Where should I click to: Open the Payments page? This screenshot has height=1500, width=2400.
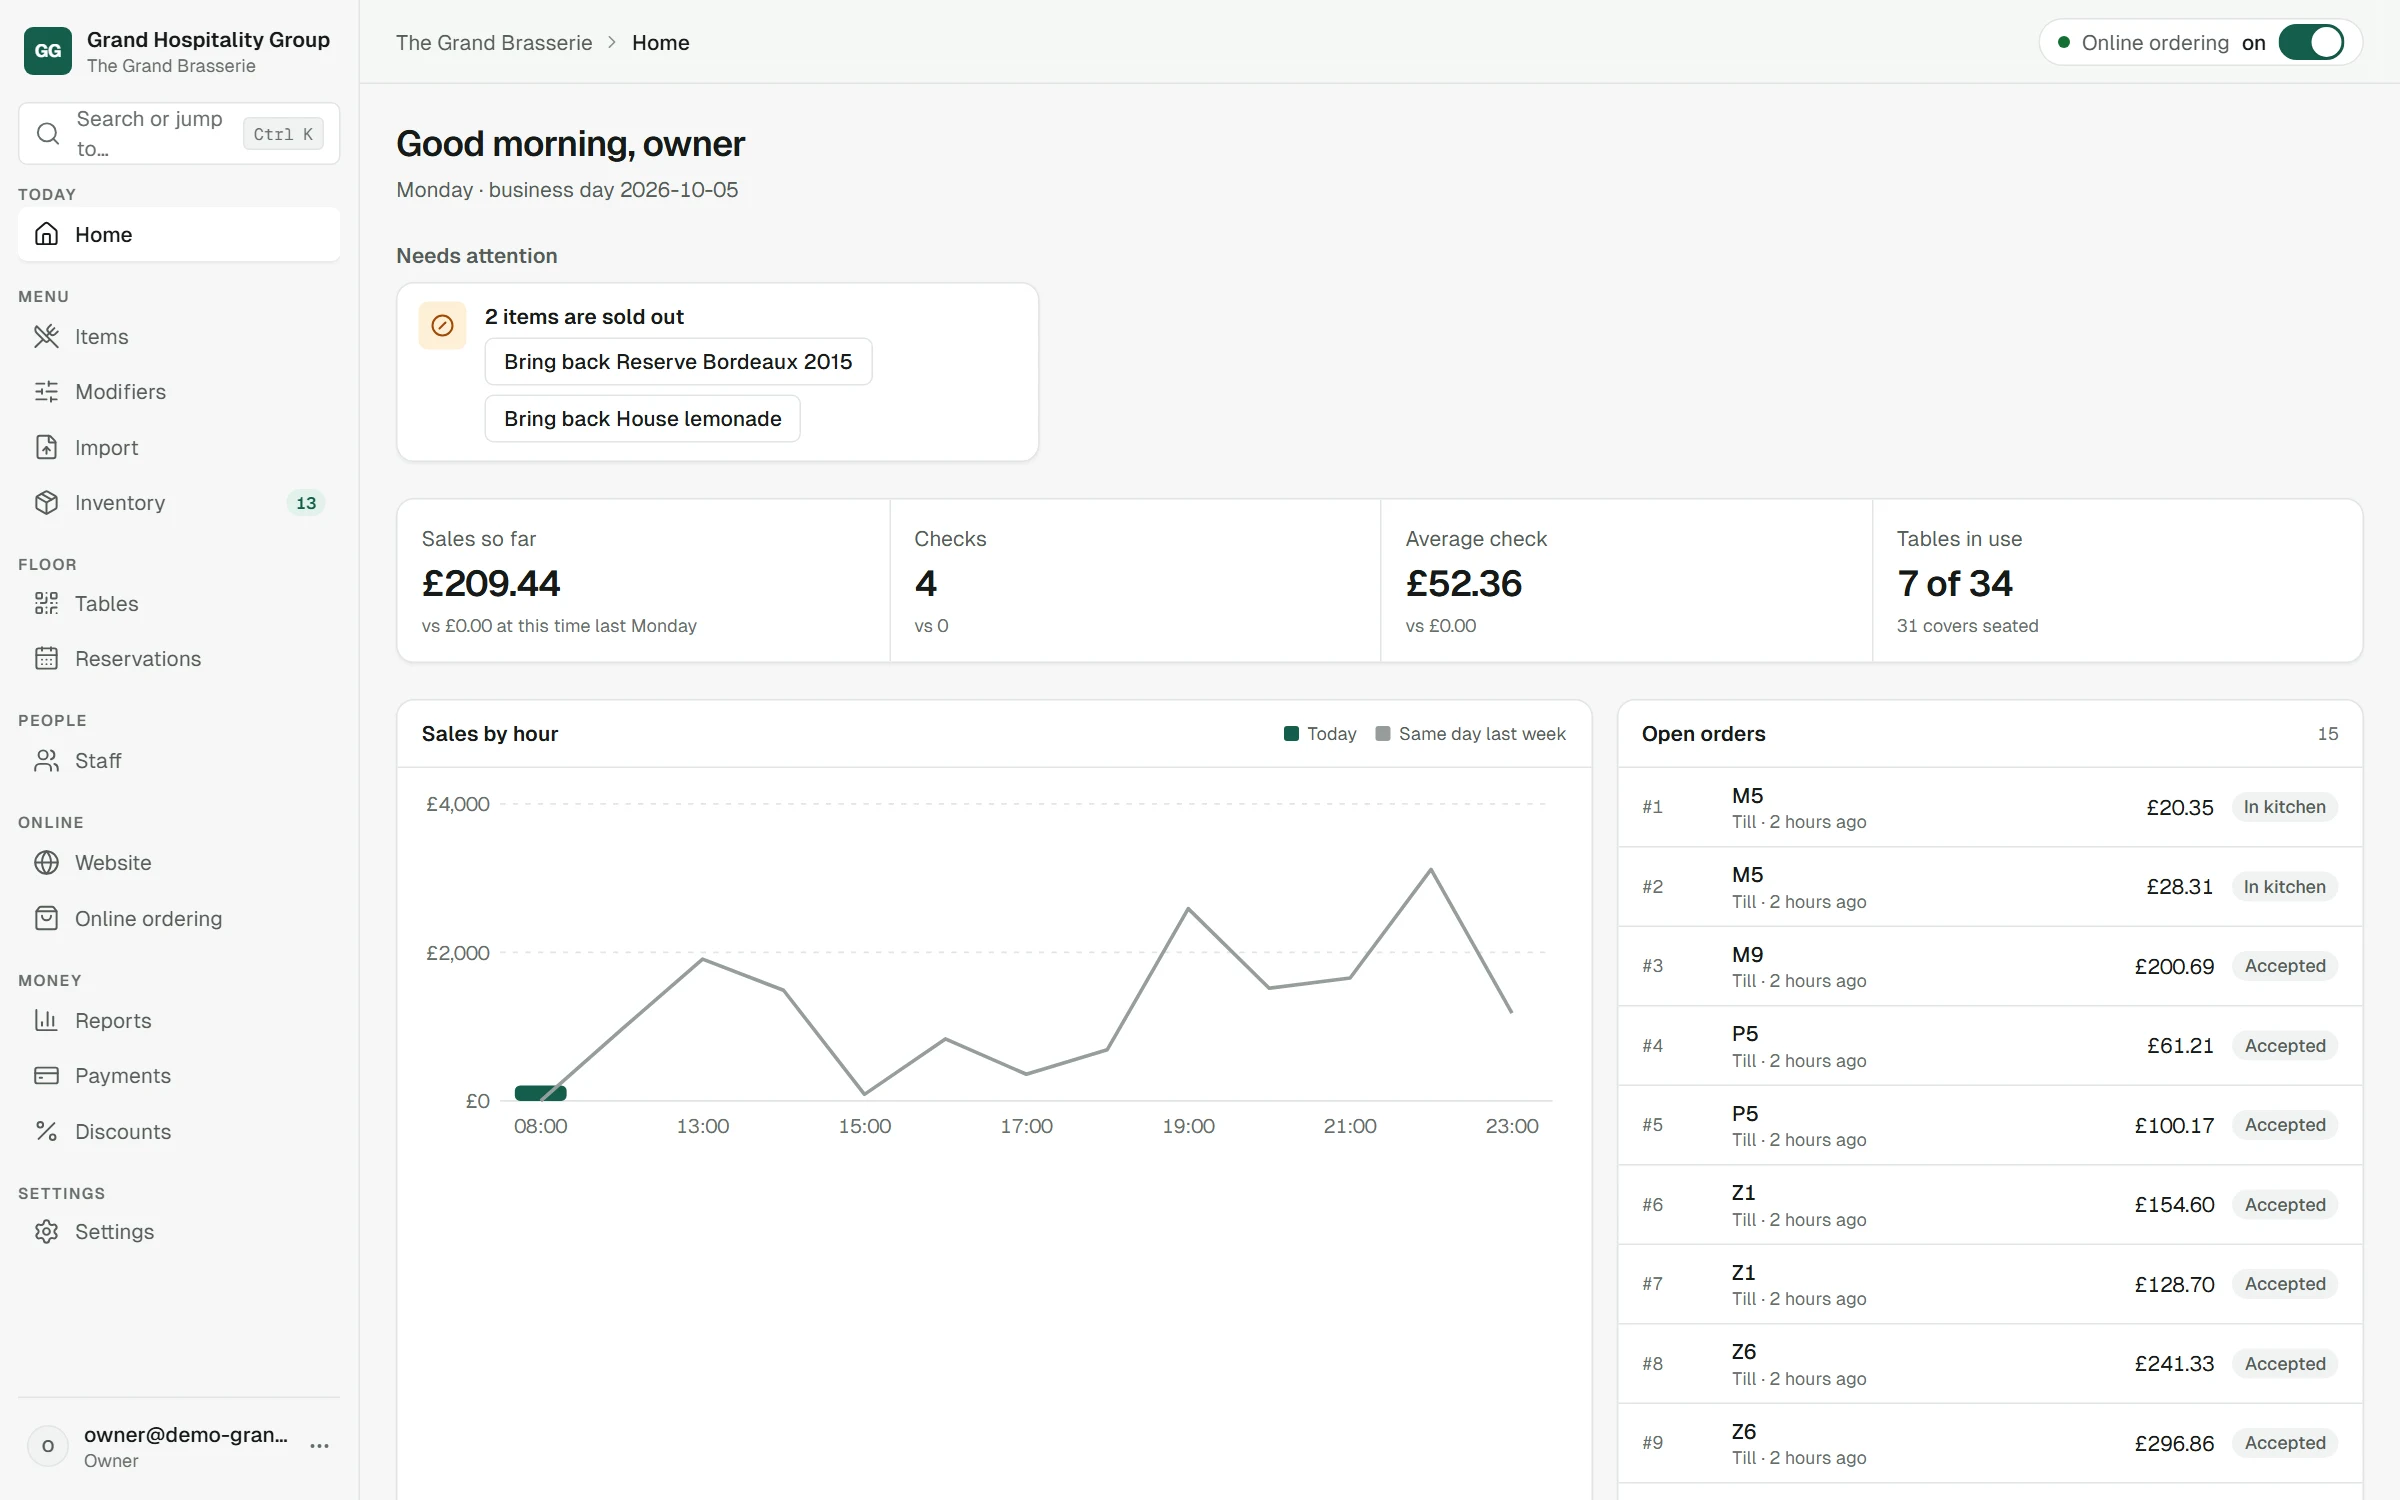[x=179, y=1075]
